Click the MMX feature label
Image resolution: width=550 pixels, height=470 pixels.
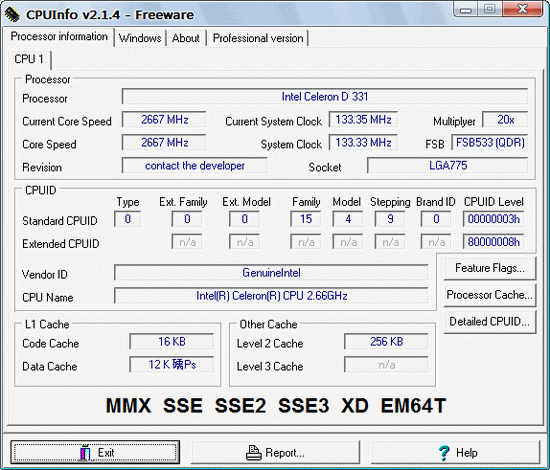click(x=128, y=405)
